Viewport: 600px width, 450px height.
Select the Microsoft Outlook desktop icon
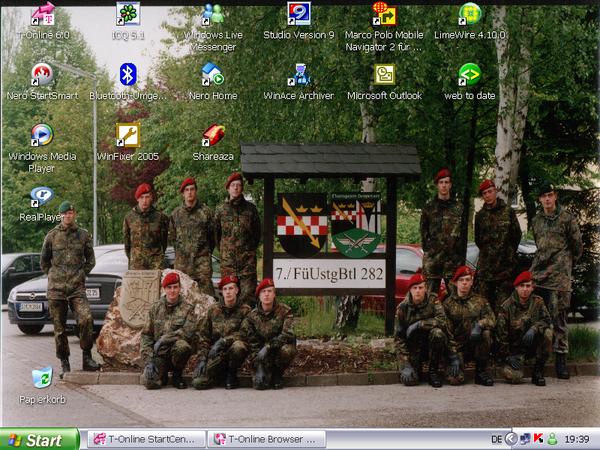coord(384,74)
